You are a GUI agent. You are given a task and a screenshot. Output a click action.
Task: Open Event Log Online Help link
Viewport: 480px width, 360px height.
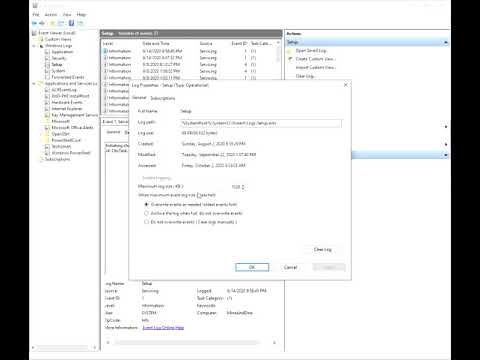click(x=163, y=328)
